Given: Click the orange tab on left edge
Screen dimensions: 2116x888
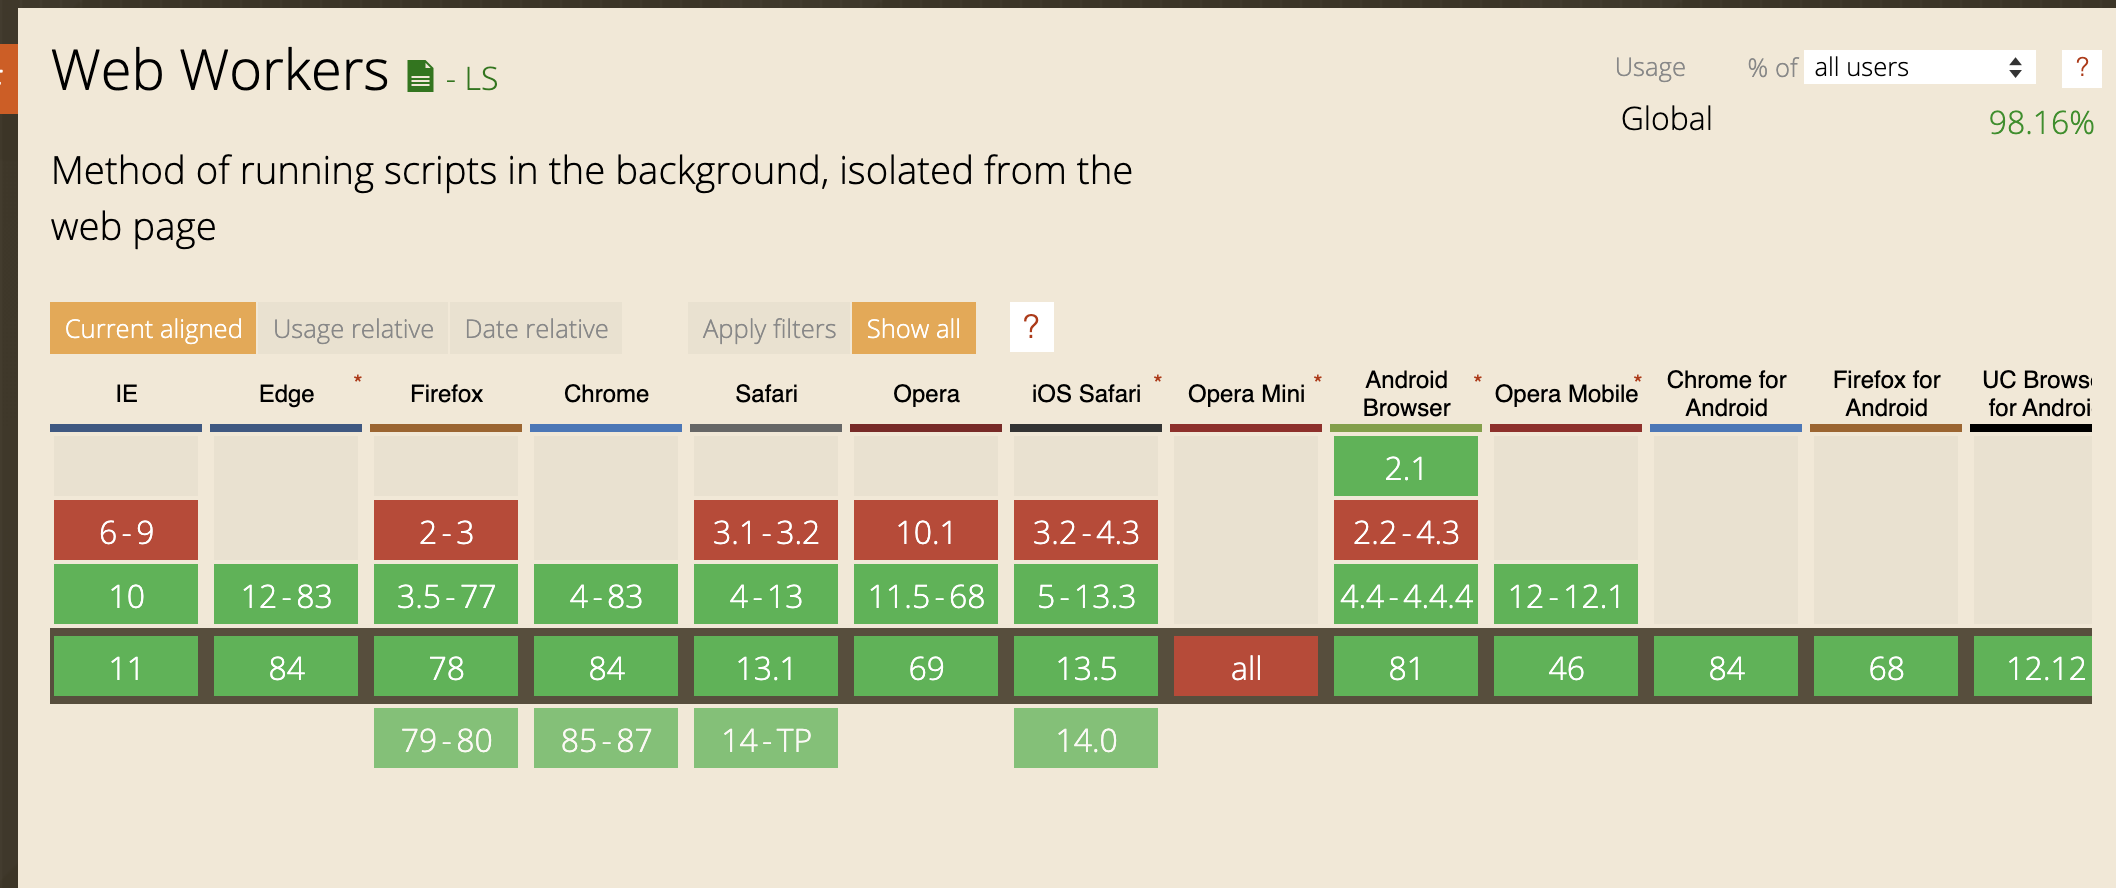Looking at the screenshot, I should tap(8, 78).
